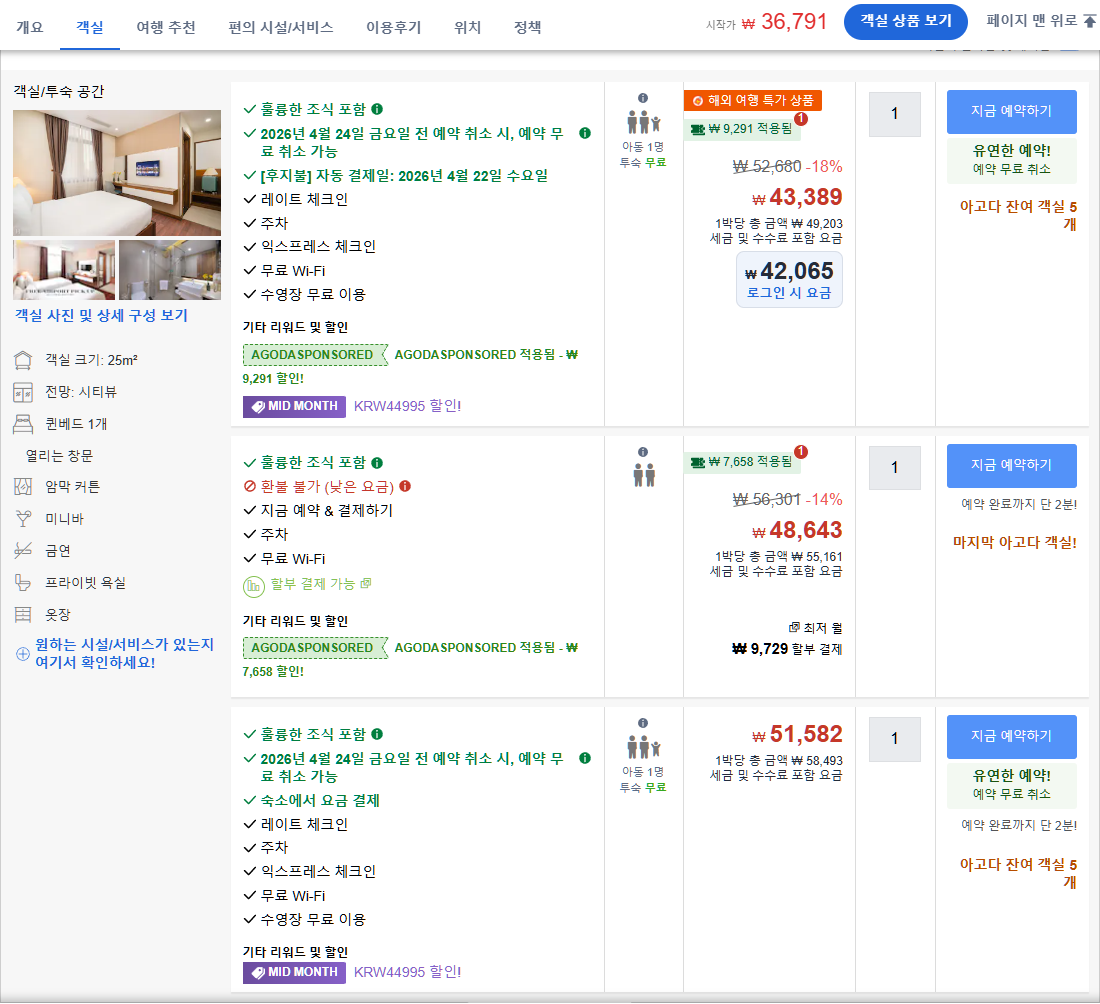Open the 위치 tab
Screen dimensions: 1100x1004
point(467,27)
